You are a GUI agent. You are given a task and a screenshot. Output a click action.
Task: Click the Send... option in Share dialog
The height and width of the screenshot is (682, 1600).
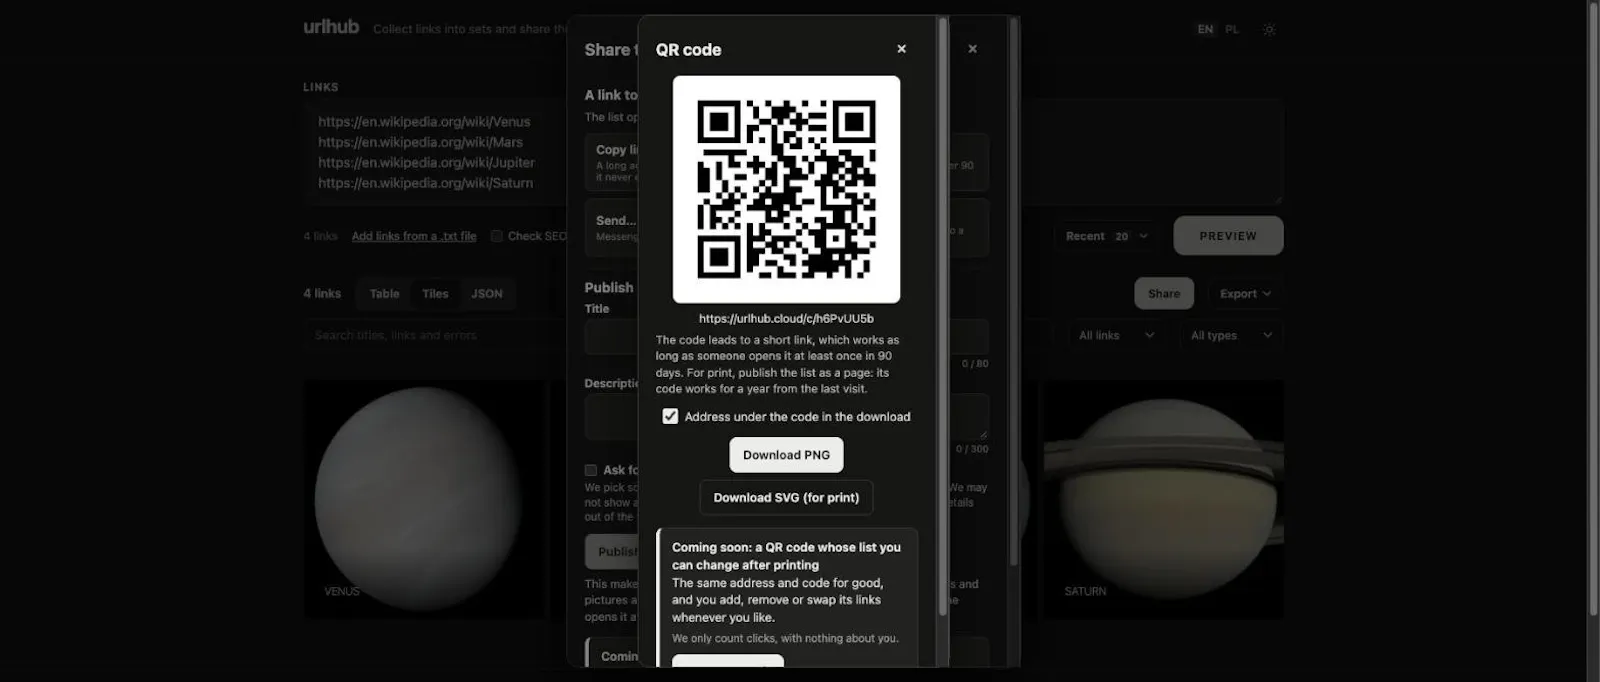click(x=611, y=227)
